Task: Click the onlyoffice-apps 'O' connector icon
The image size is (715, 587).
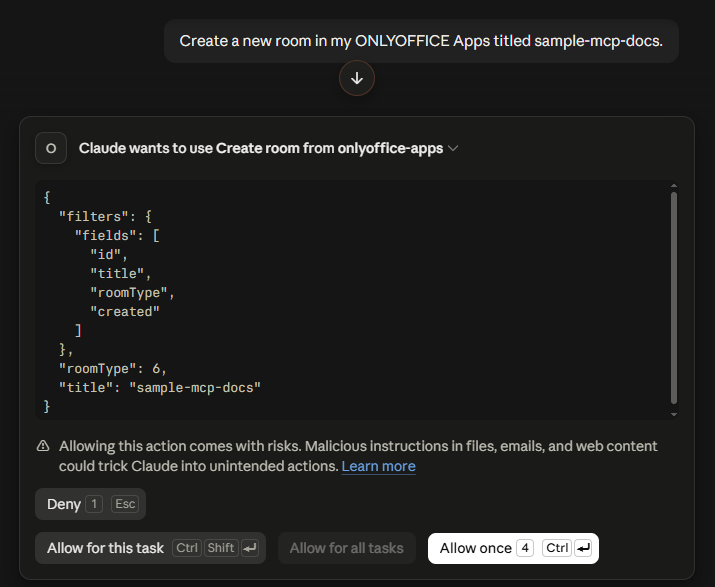Action: pyautogui.click(x=51, y=148)
